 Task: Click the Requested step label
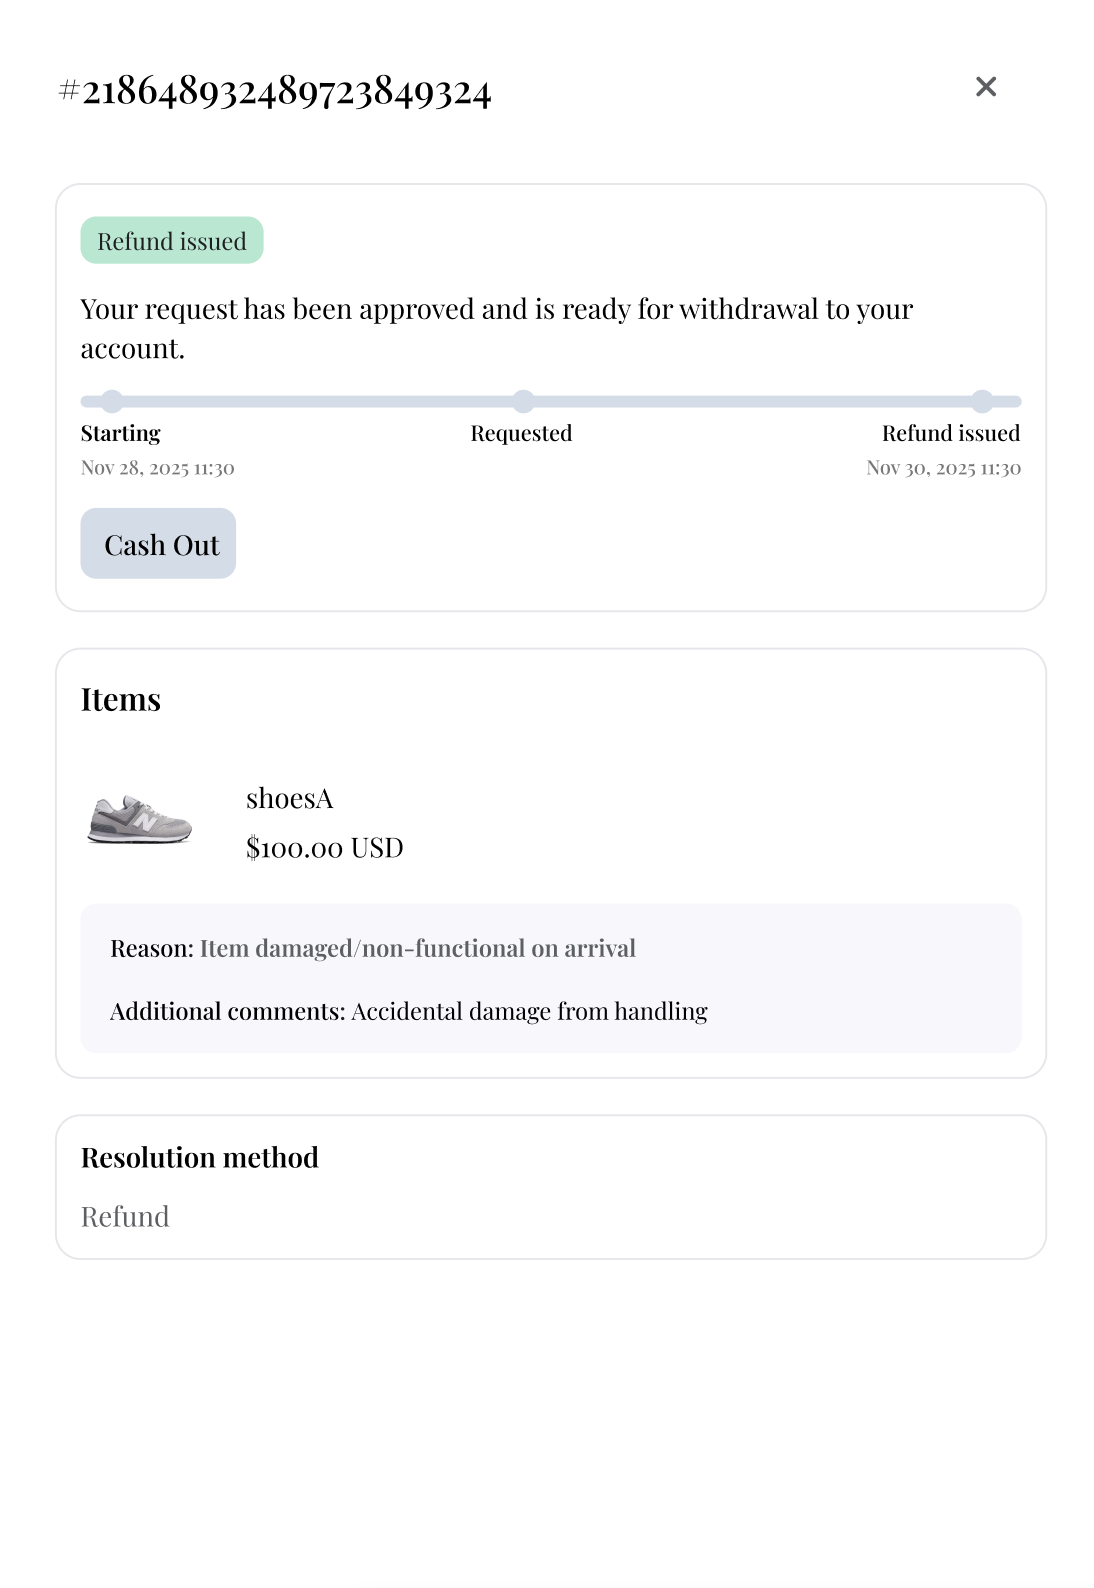[521, 433]
